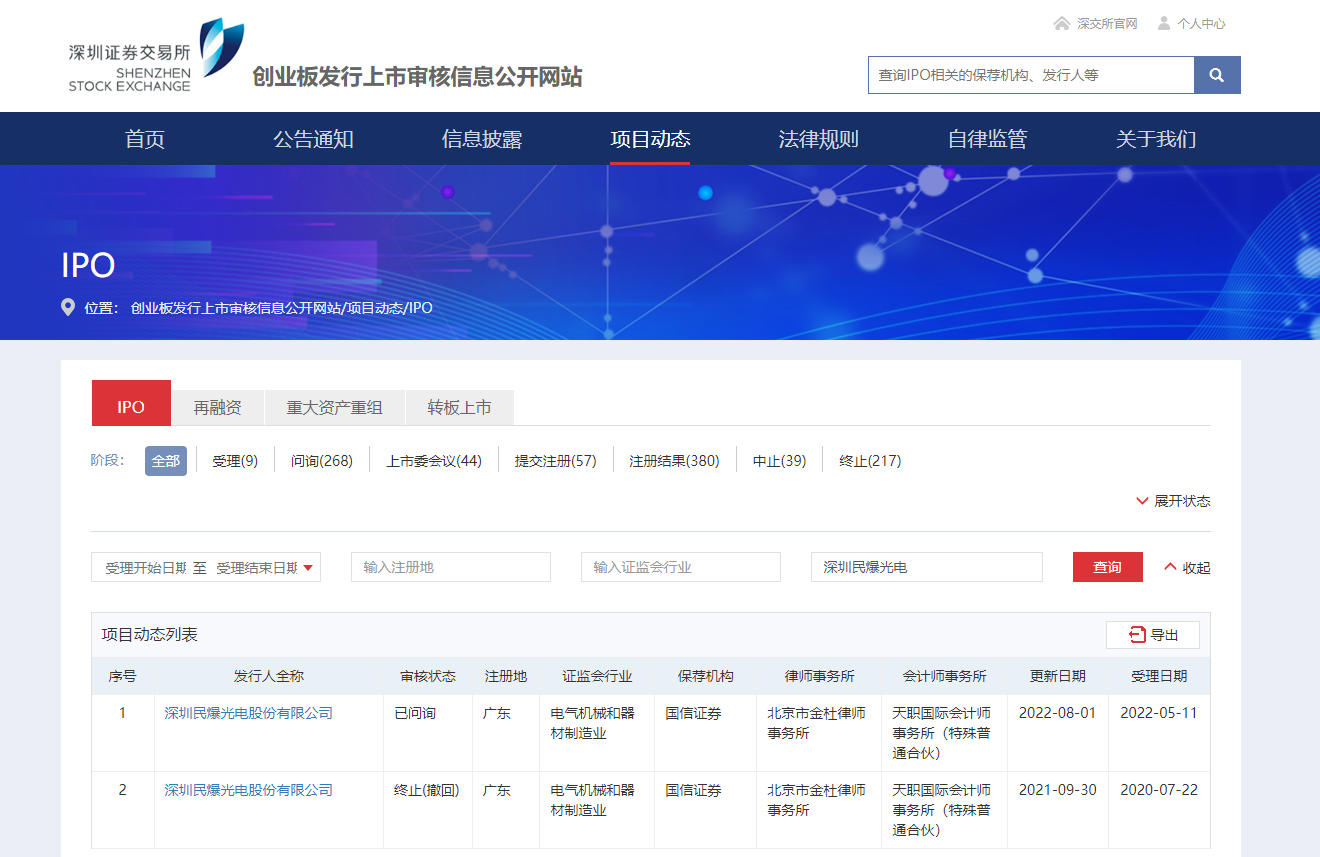
Task: Switch to the 再融资 tab
Action: pyautogui.click(x=218, y=408)
